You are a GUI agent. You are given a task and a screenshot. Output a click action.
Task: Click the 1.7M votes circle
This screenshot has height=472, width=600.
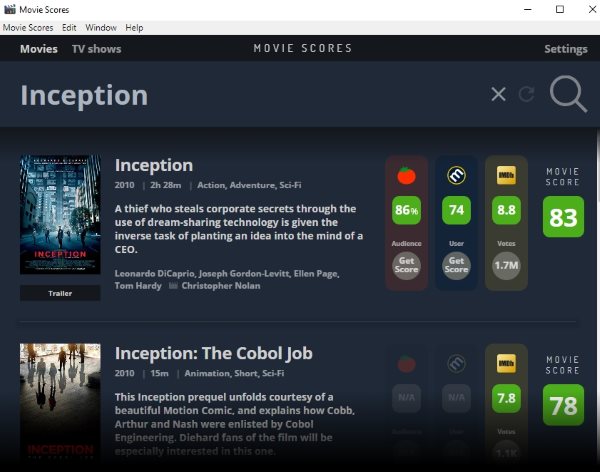[x=506, y=265]
